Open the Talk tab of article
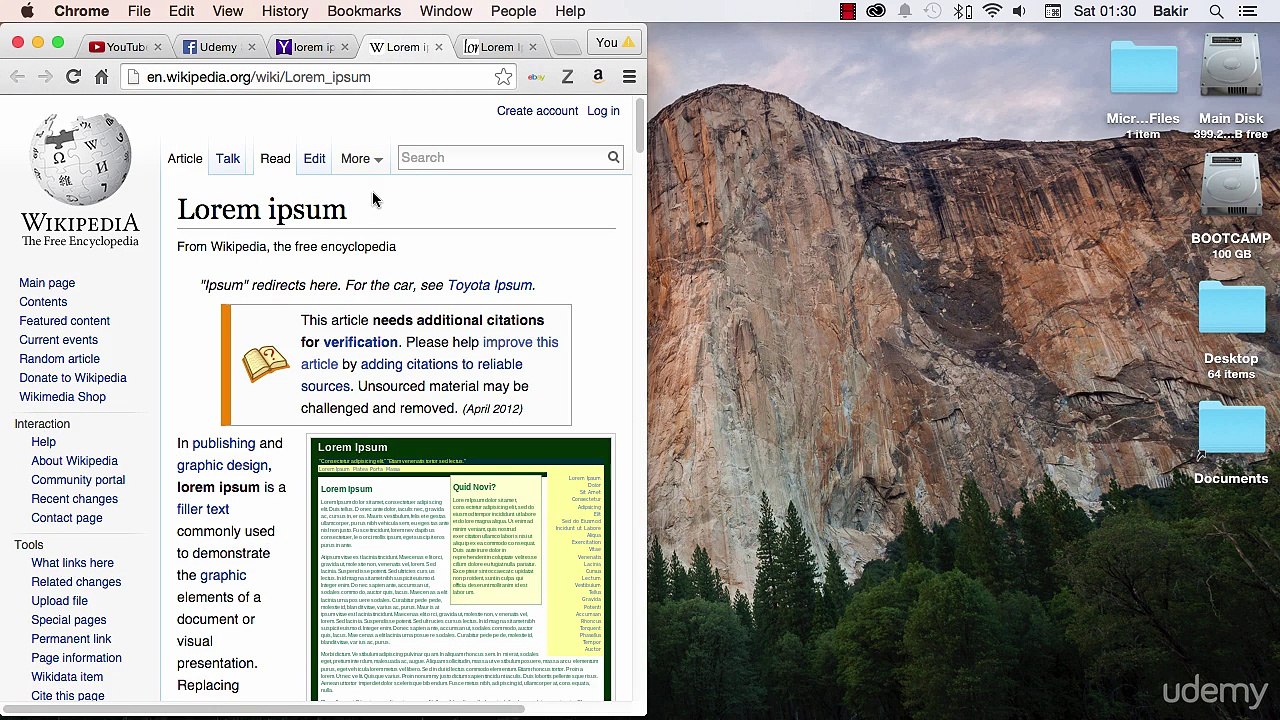 (x=228, y=159)
